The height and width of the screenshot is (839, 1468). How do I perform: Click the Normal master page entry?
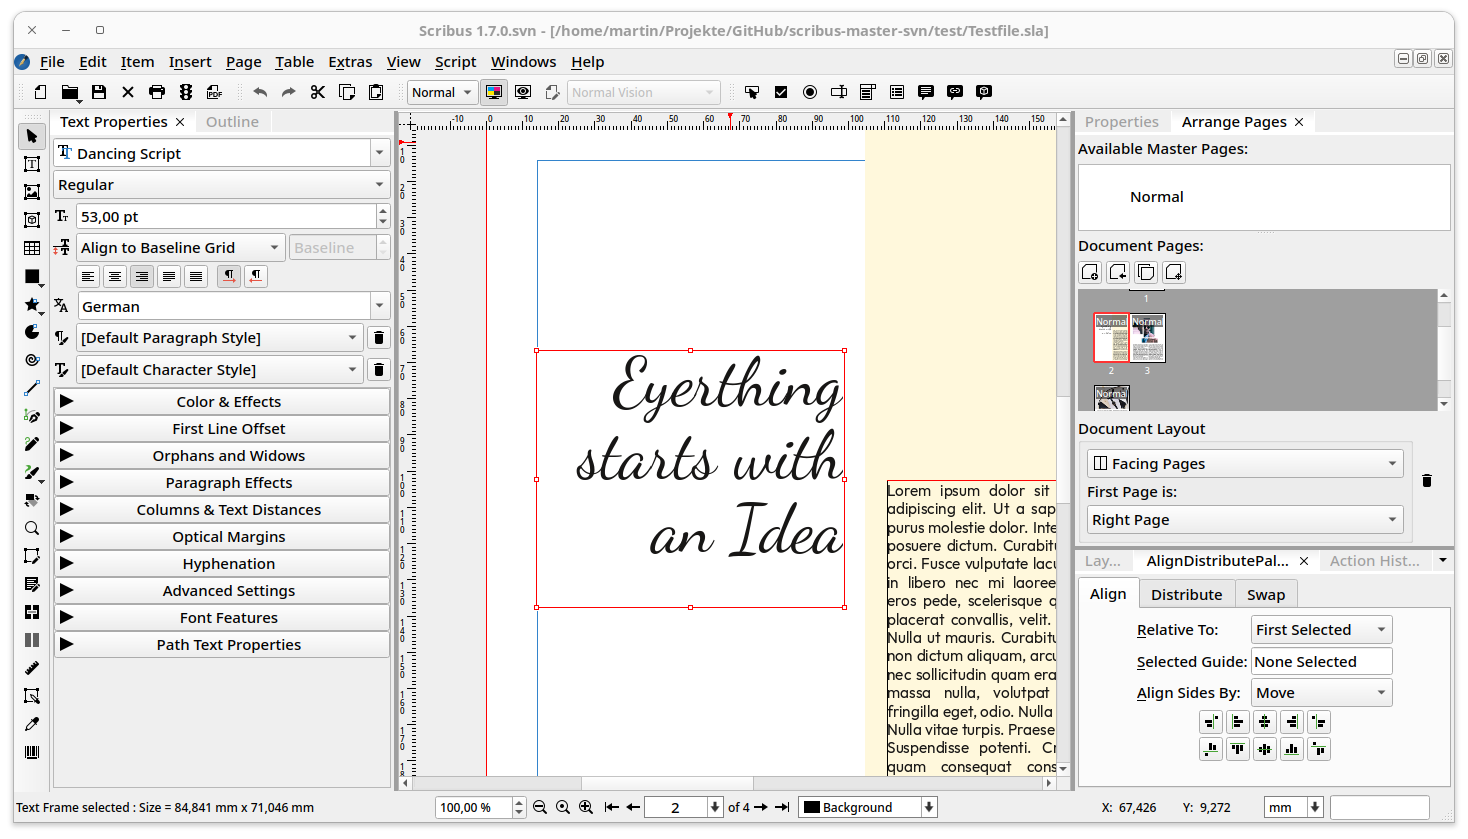point(1157,197)
